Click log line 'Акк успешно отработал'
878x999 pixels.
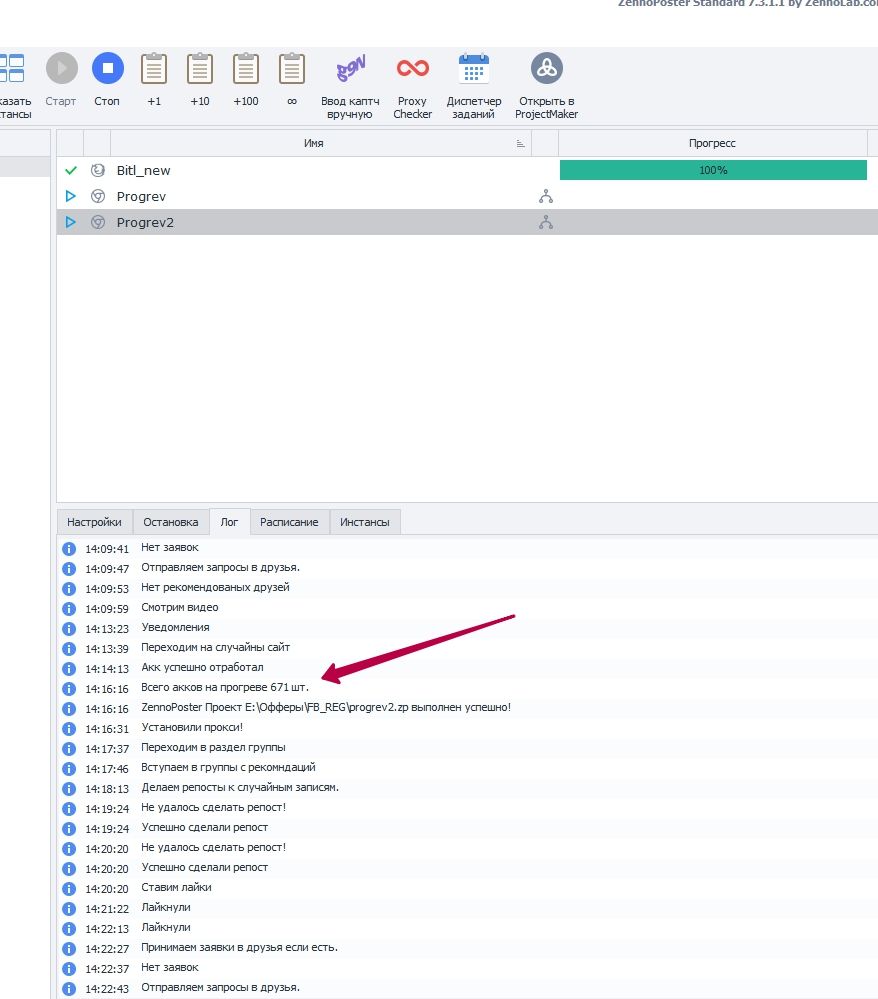202,667
